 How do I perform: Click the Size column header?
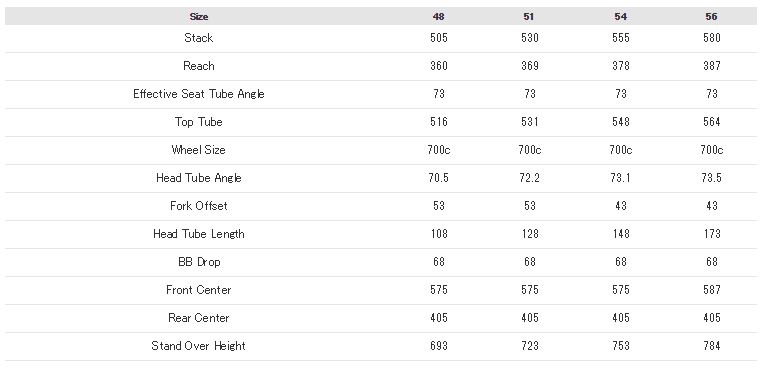pyautogui.click(x=199, y=17)
